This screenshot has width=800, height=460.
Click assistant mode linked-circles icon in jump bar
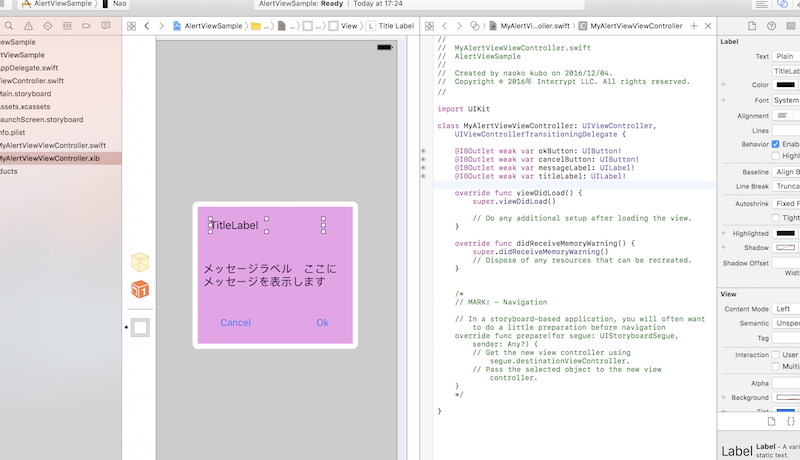475,25
